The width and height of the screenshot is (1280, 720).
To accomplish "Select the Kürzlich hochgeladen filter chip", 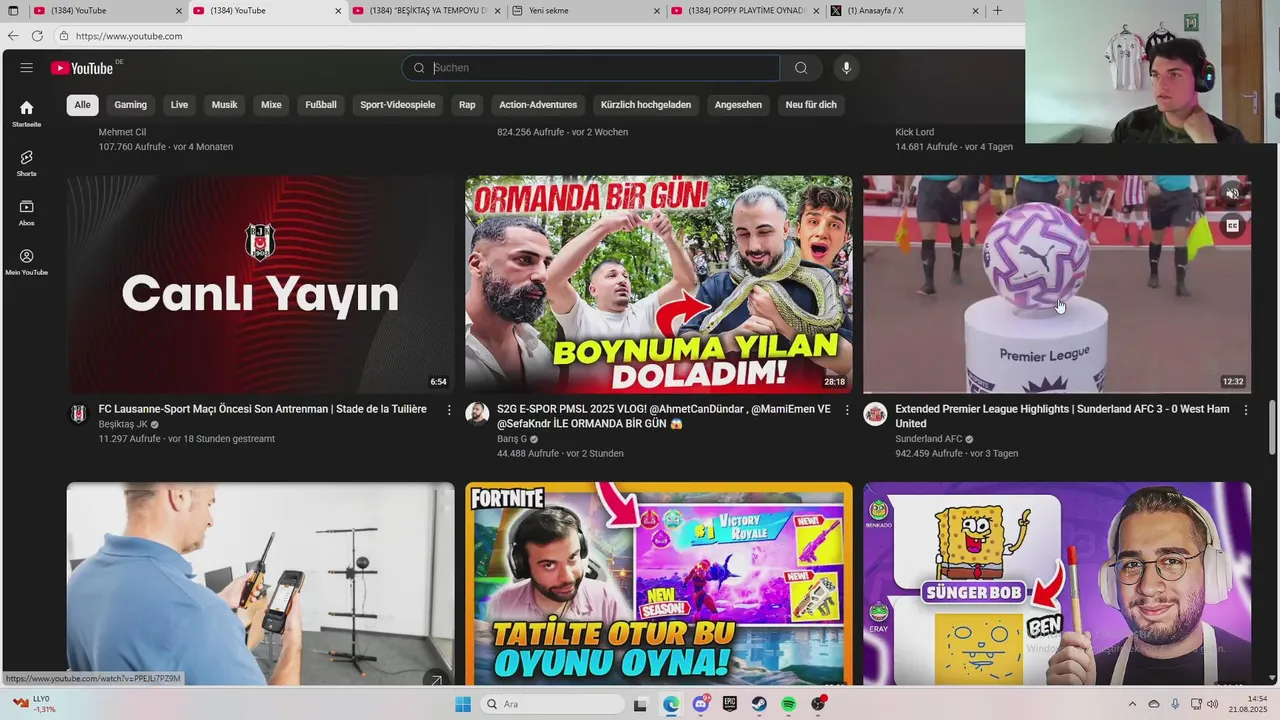I will click(x=646, y=105).
